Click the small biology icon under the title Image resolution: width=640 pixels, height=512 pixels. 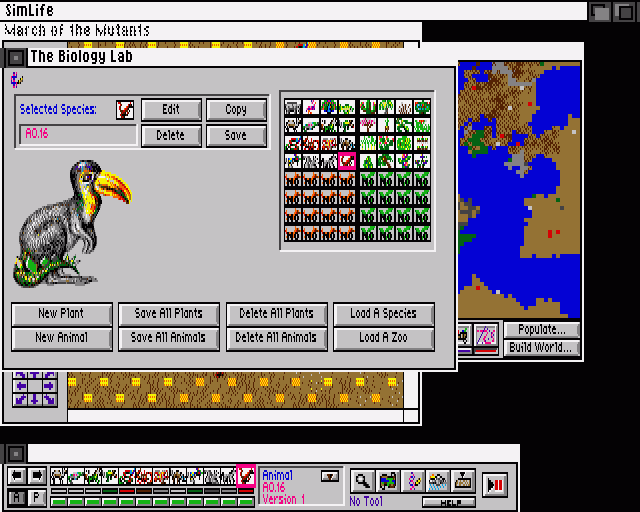click(x=16, y=80)
